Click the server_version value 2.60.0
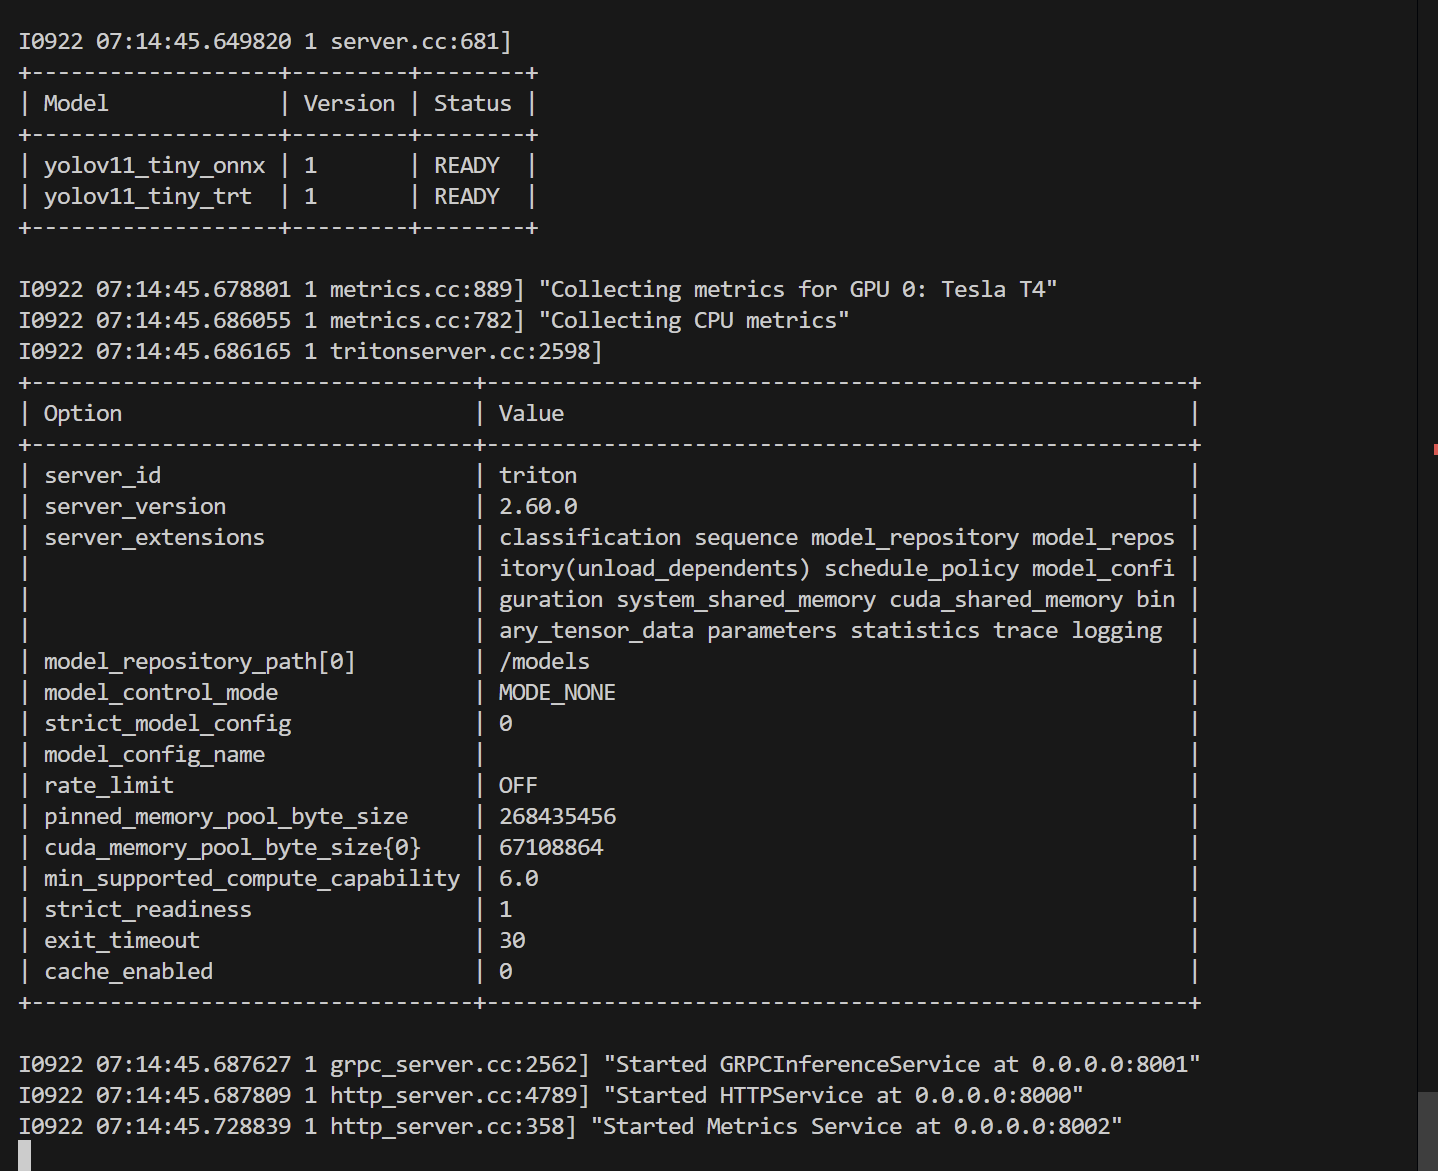 [538, 507]
